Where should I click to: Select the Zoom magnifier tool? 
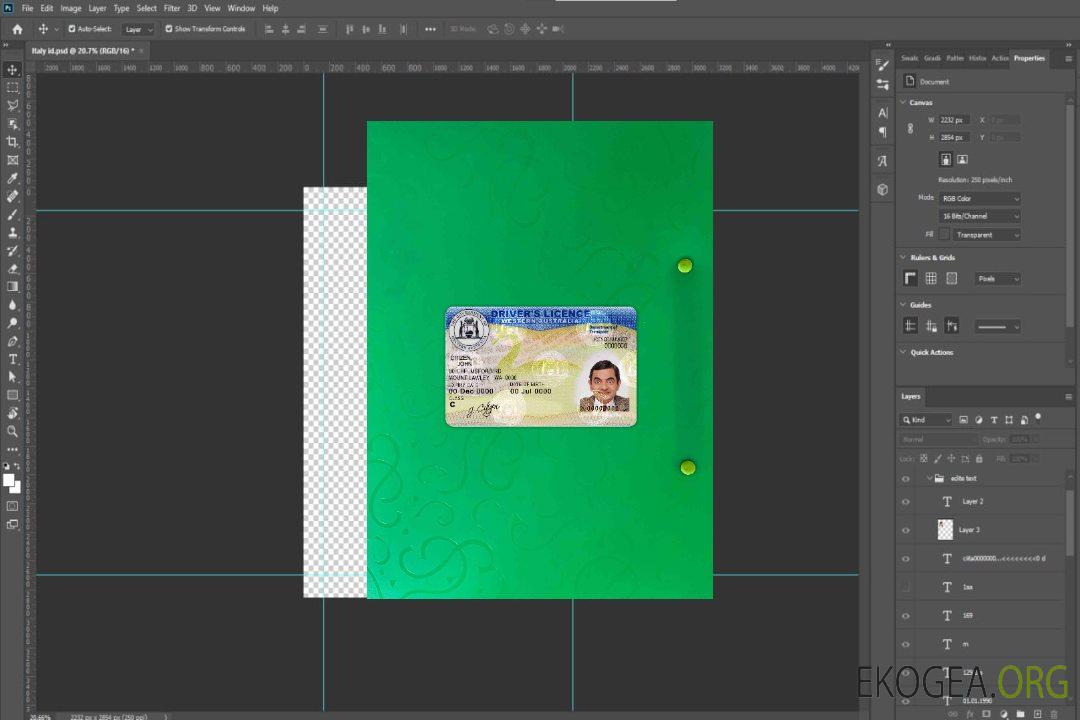tap(12, 431)
